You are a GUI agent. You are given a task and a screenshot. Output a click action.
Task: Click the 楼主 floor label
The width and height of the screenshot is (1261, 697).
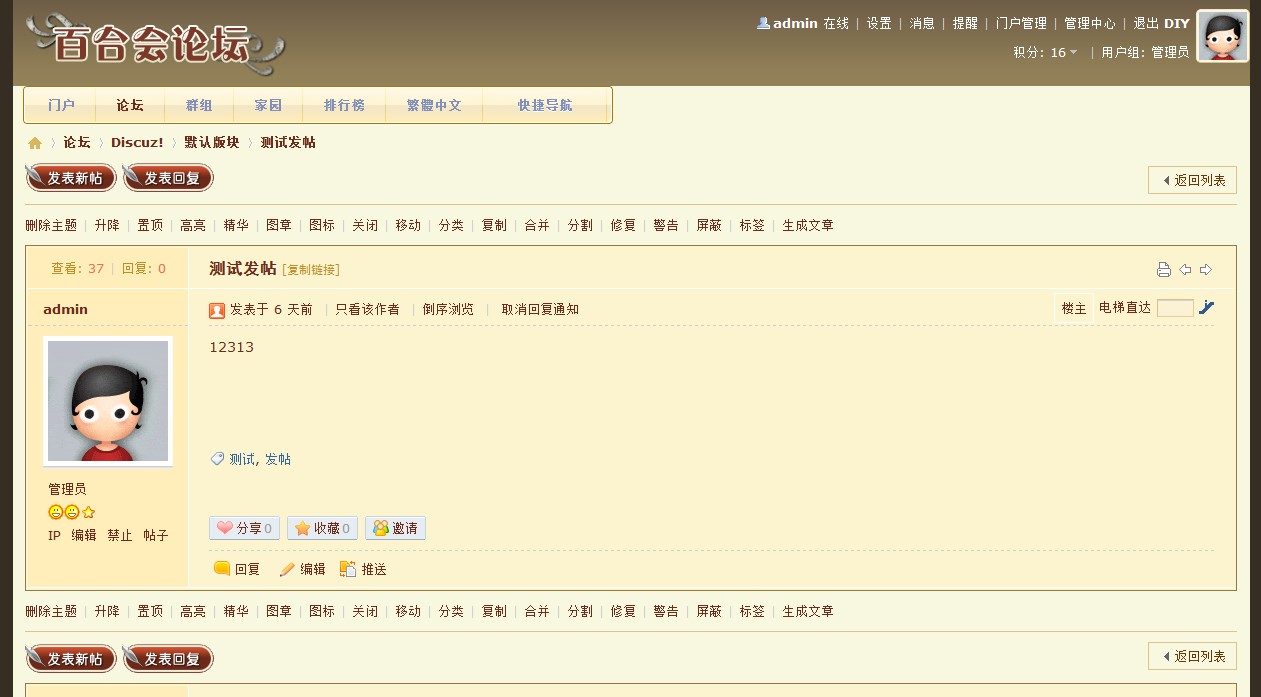pos(1074,309)
